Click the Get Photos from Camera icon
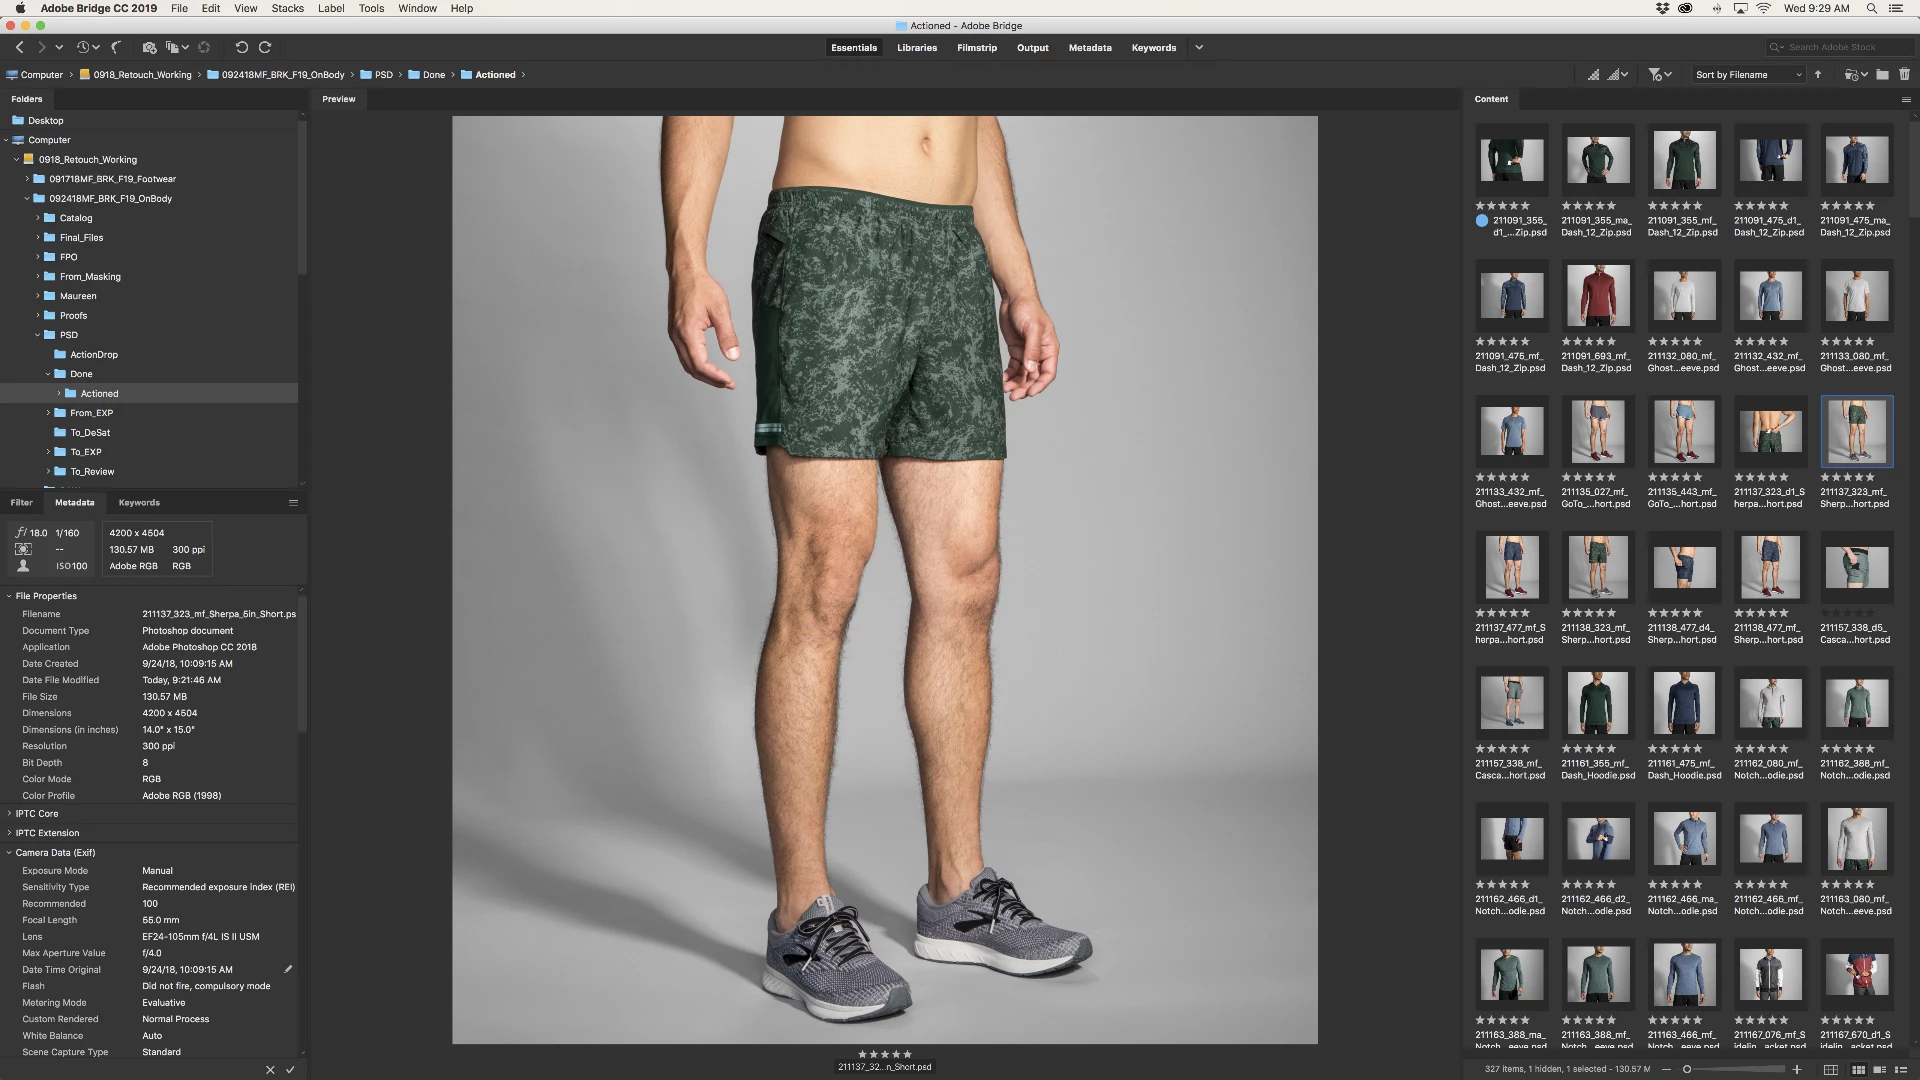 (149, 47)
